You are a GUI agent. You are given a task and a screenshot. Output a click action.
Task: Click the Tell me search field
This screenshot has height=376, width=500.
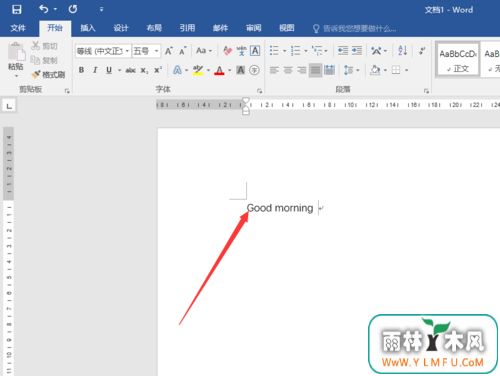[354, 28]
